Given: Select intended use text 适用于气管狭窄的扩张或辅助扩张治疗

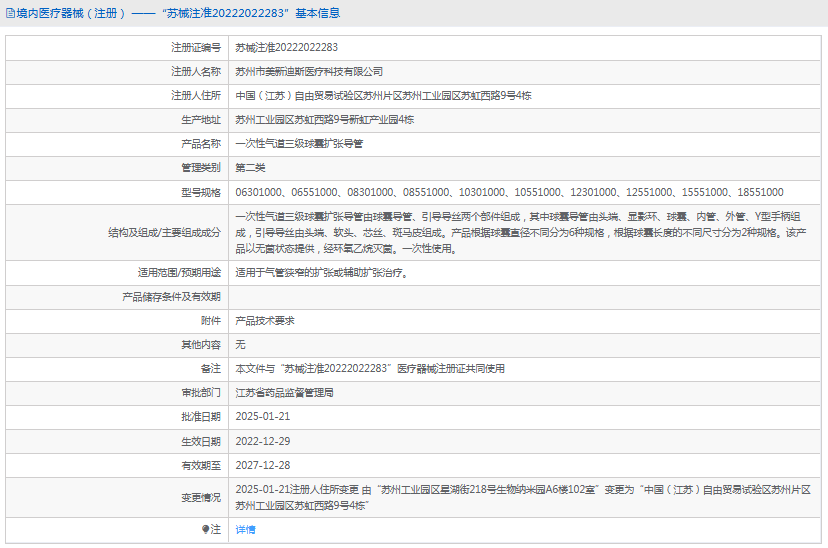Looking at the screenshot, I should click(x=322, y=273).
